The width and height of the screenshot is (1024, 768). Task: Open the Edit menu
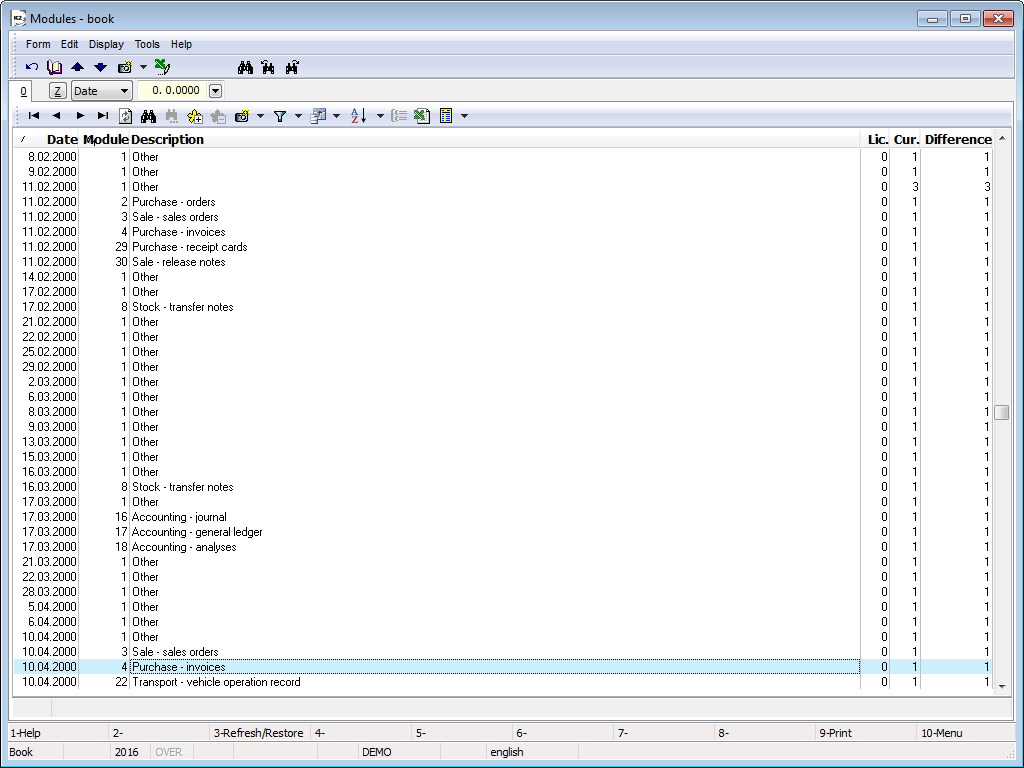click(x=69, y=44)
